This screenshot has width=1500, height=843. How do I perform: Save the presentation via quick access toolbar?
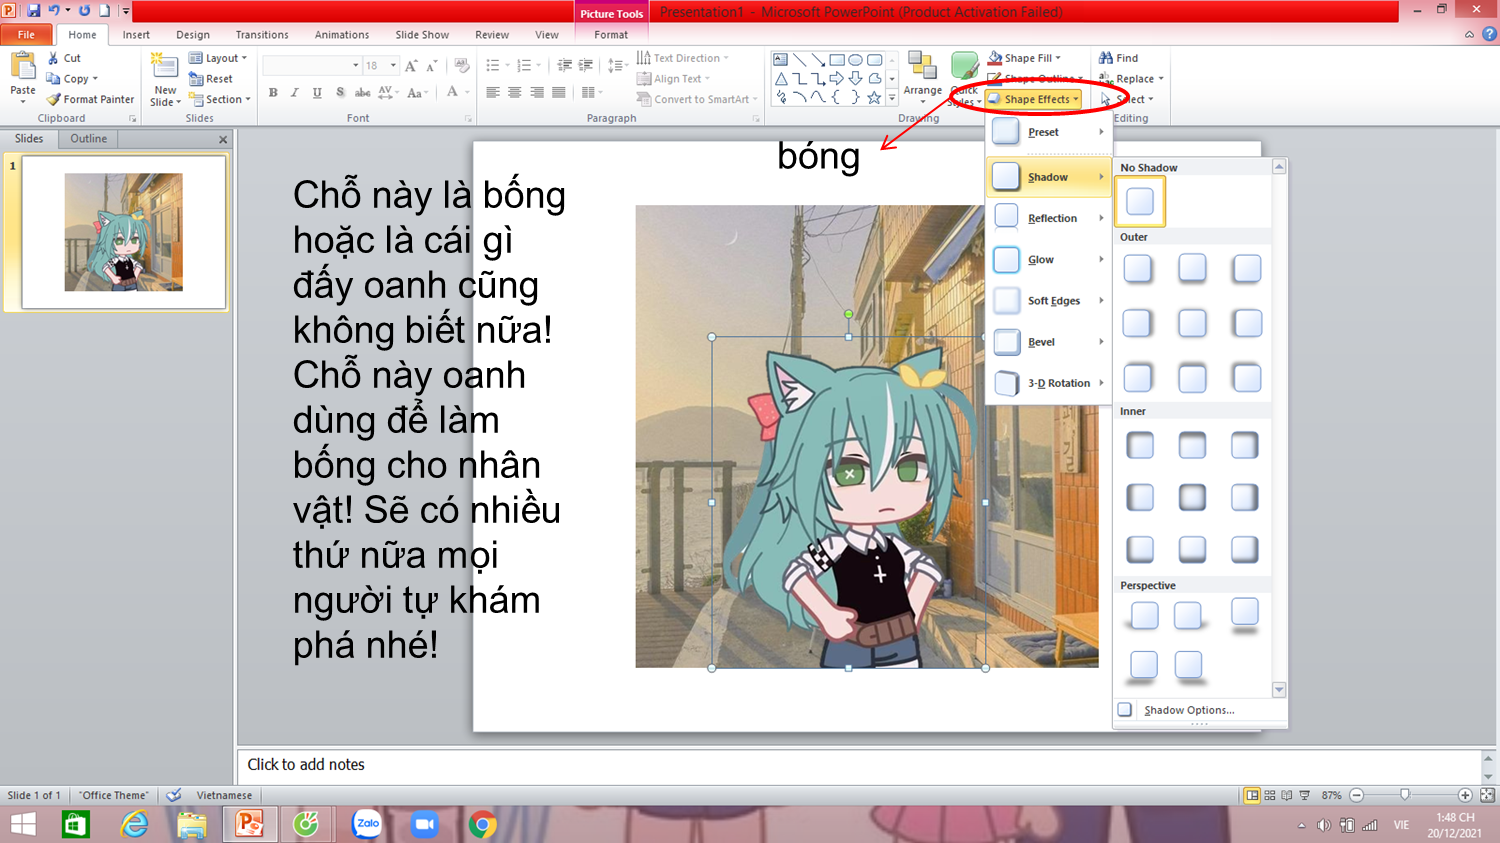pos(34,11)
